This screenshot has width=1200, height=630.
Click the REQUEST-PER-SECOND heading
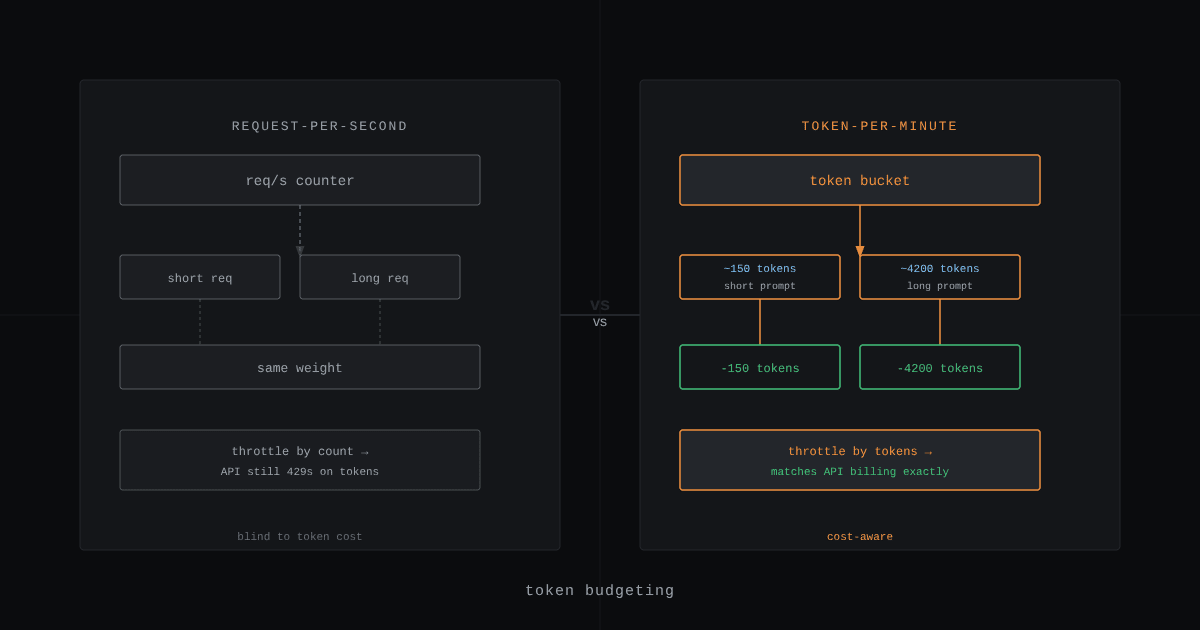click(320, 126)
